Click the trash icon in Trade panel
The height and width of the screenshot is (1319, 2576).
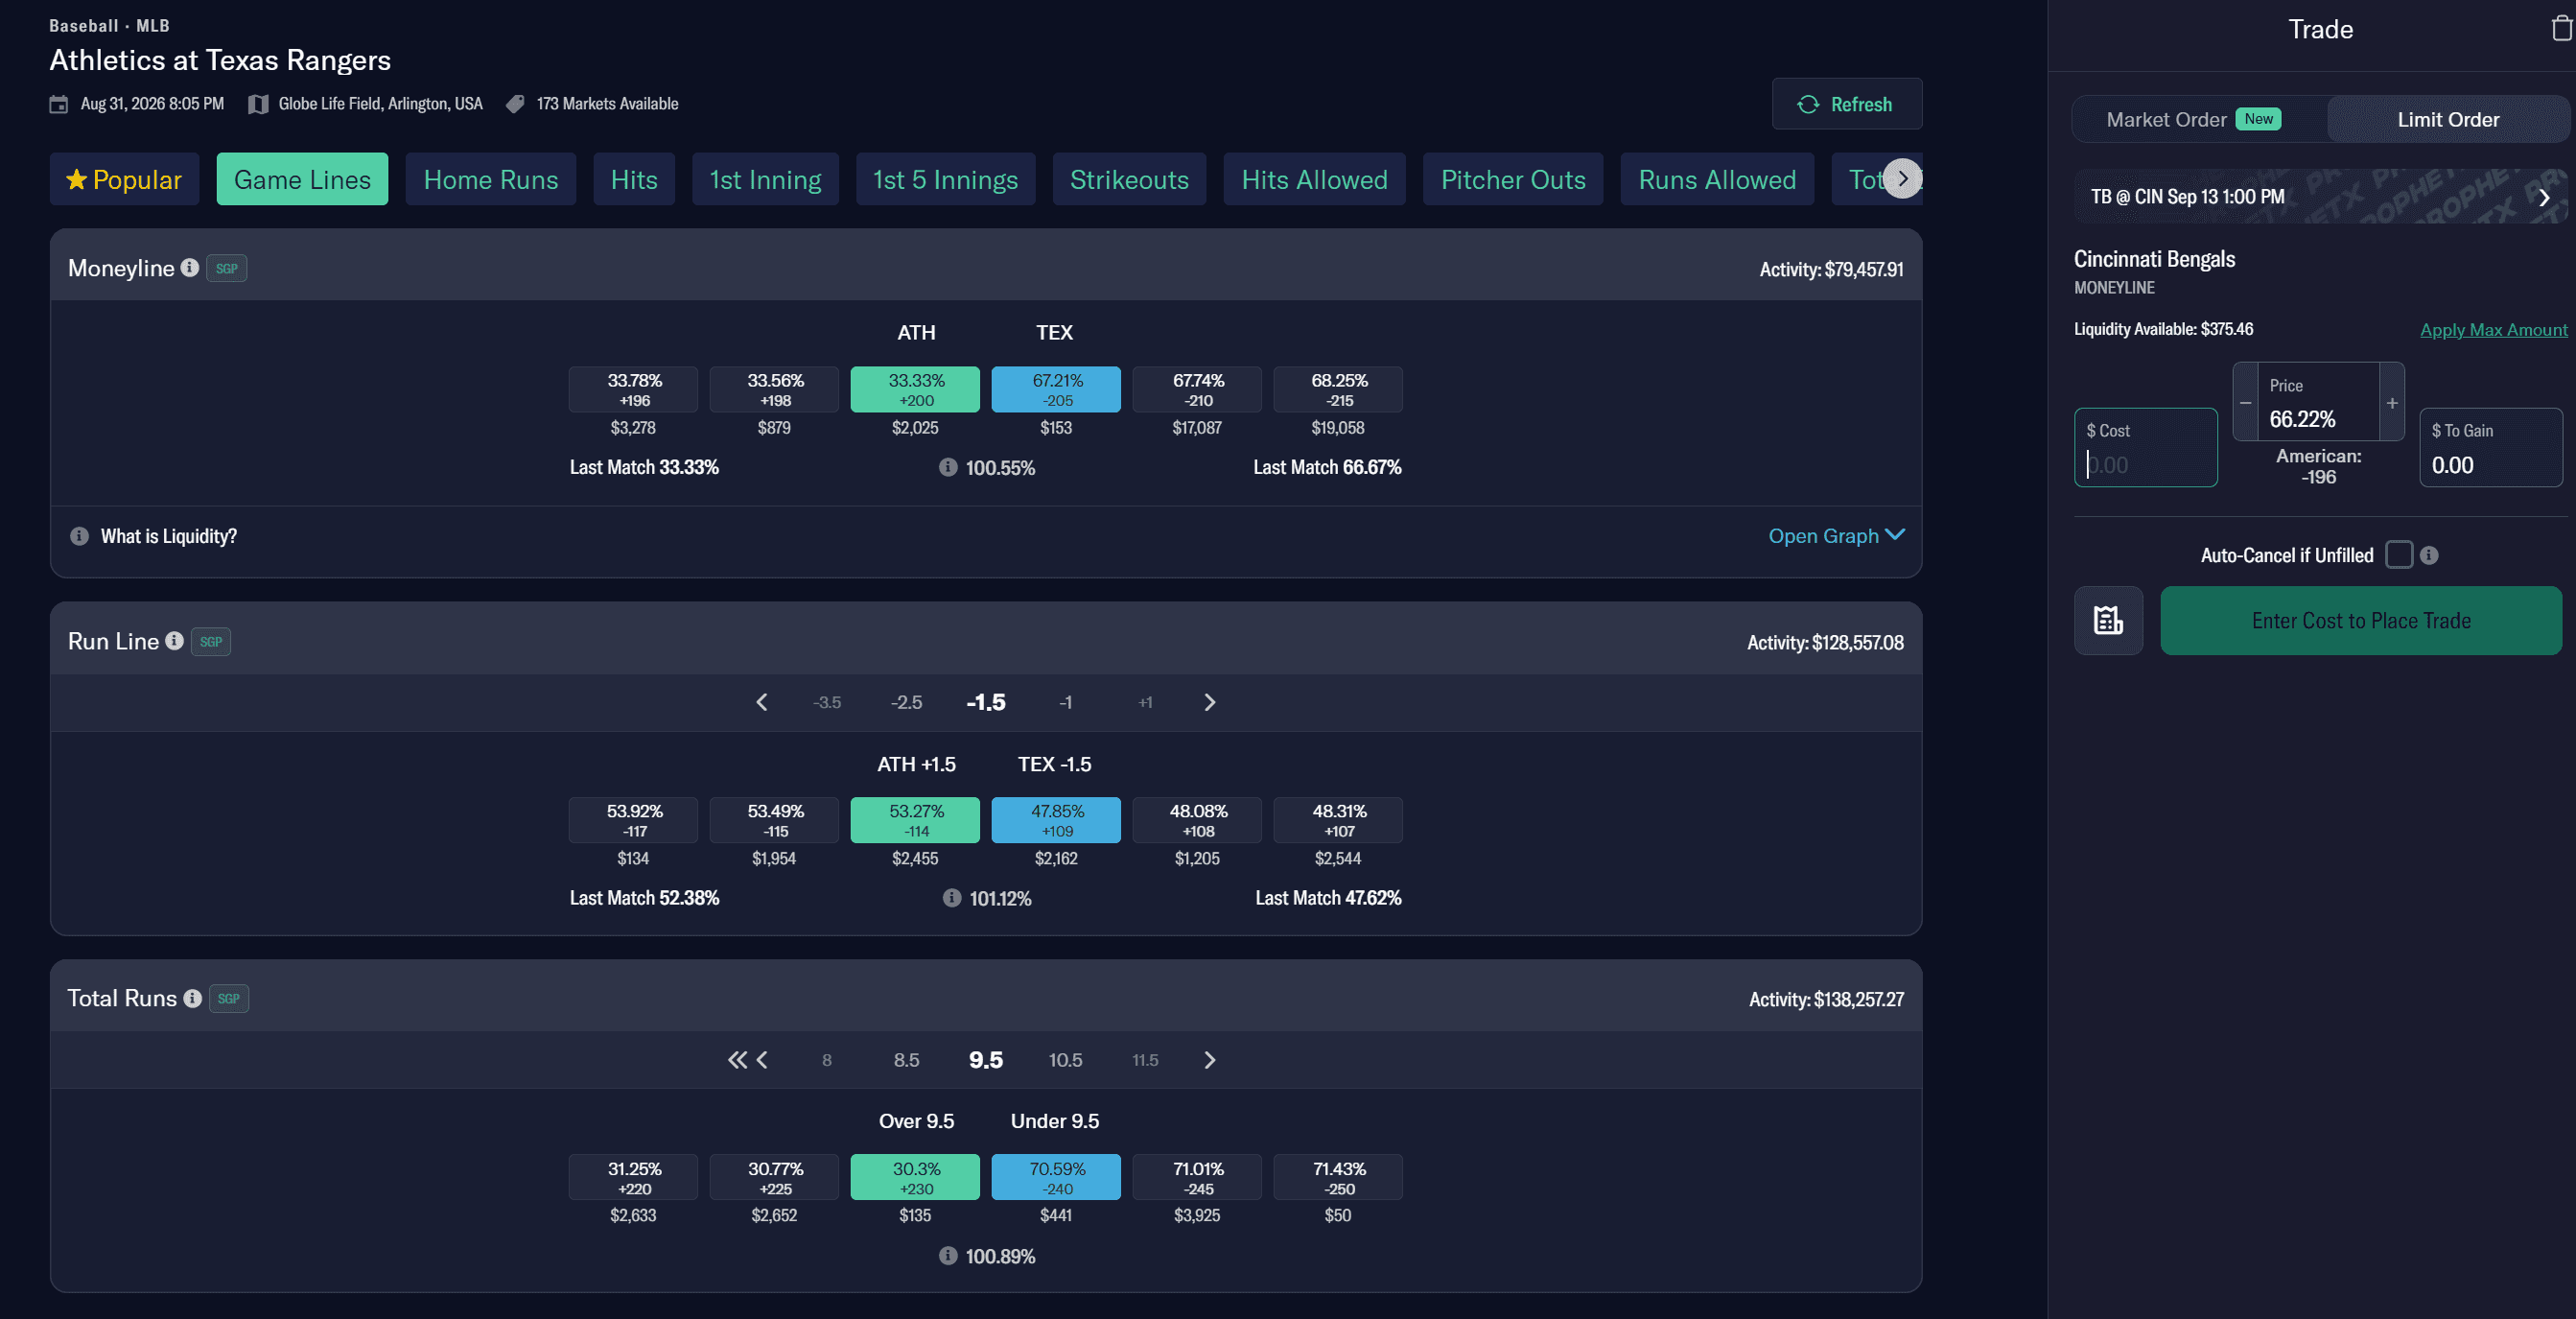2561,29
